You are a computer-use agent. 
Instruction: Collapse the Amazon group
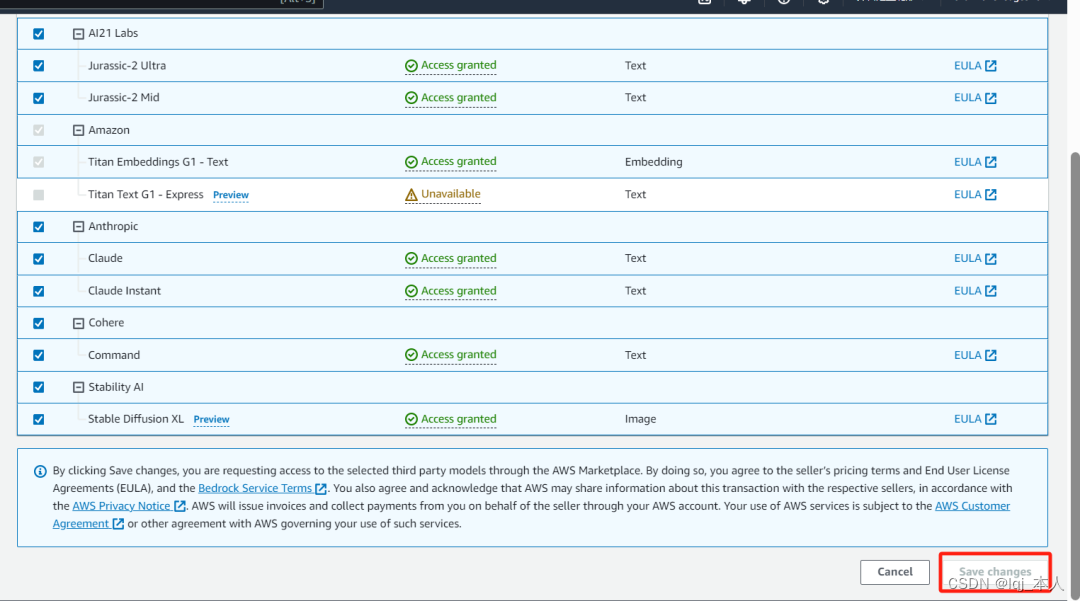[79, 130]
